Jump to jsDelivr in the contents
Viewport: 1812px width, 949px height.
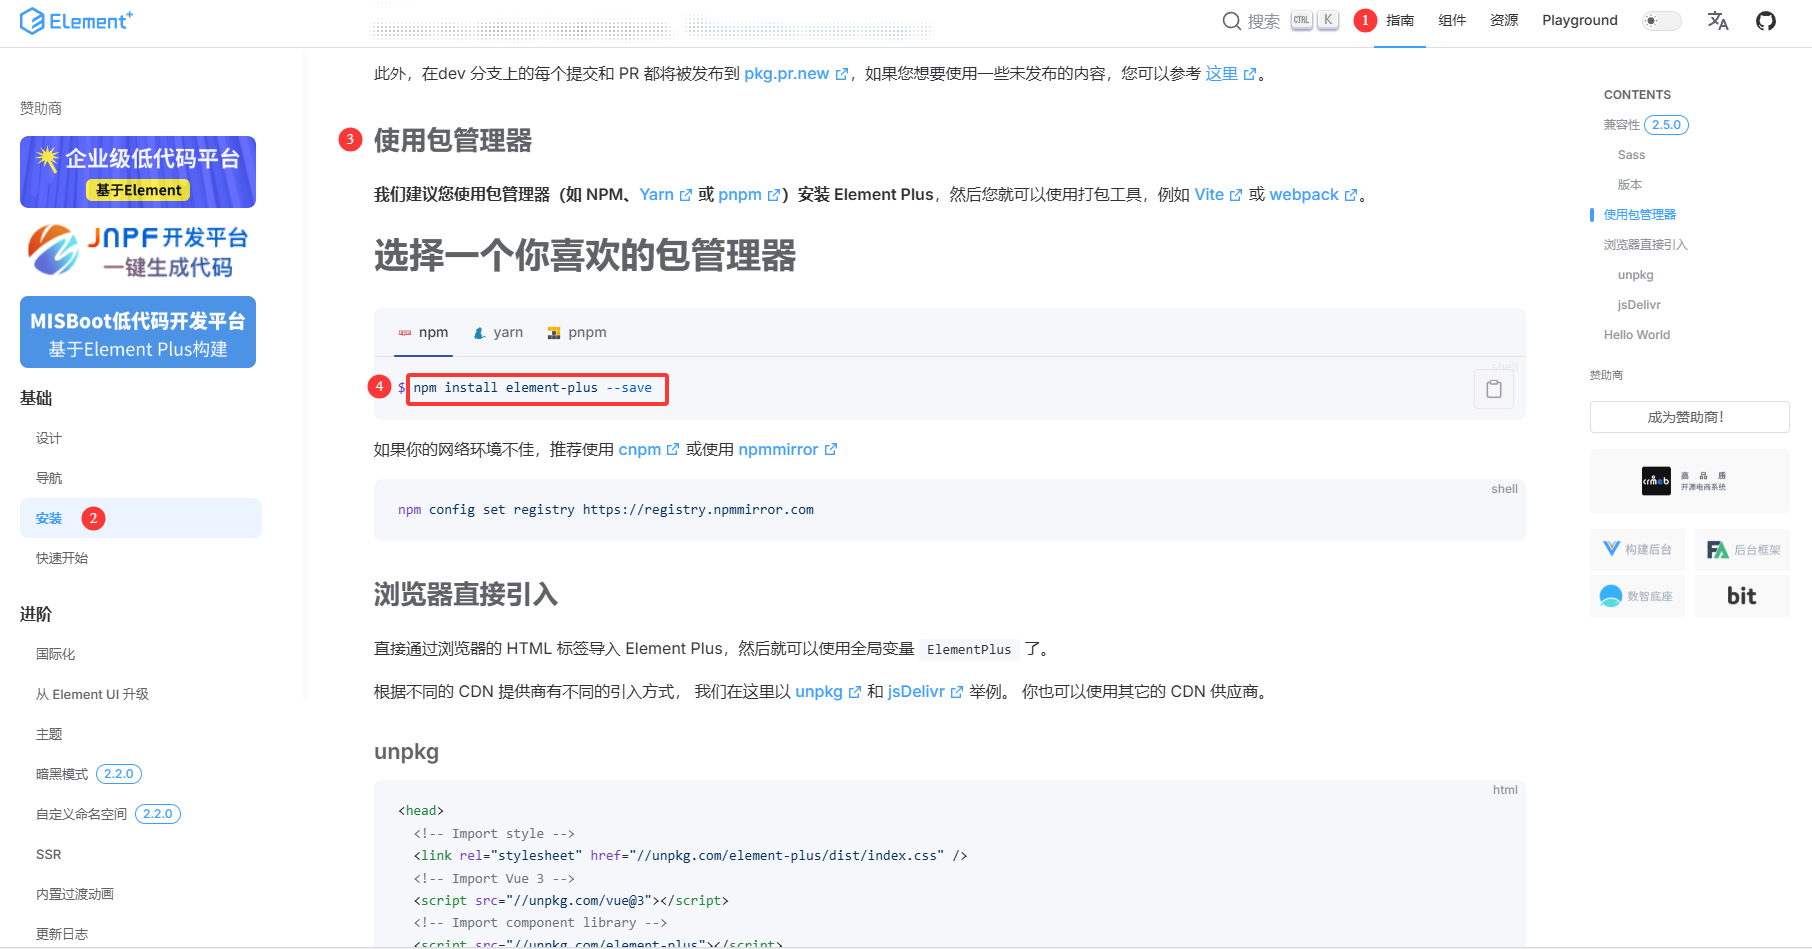(1639, 305)
